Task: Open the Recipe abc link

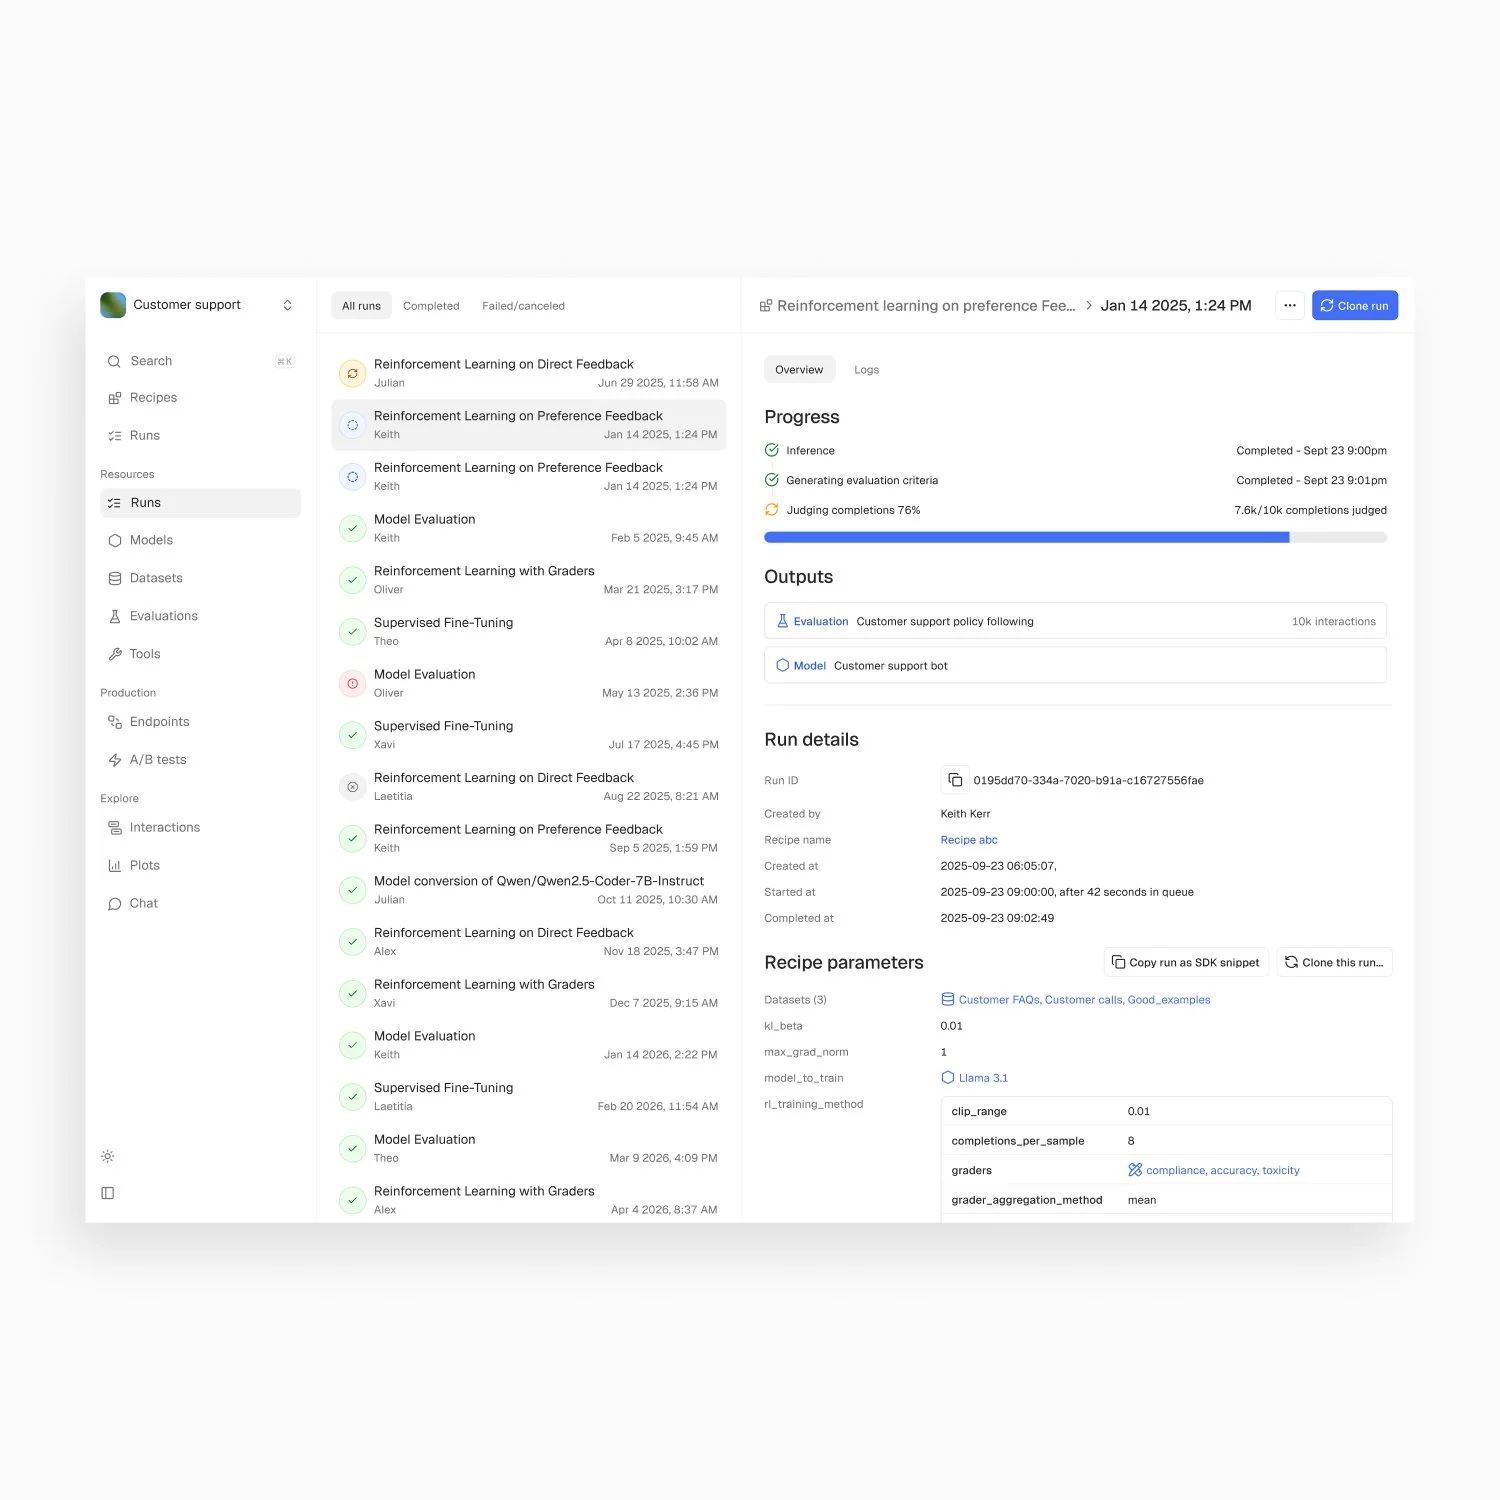Action: coord(969,840)
